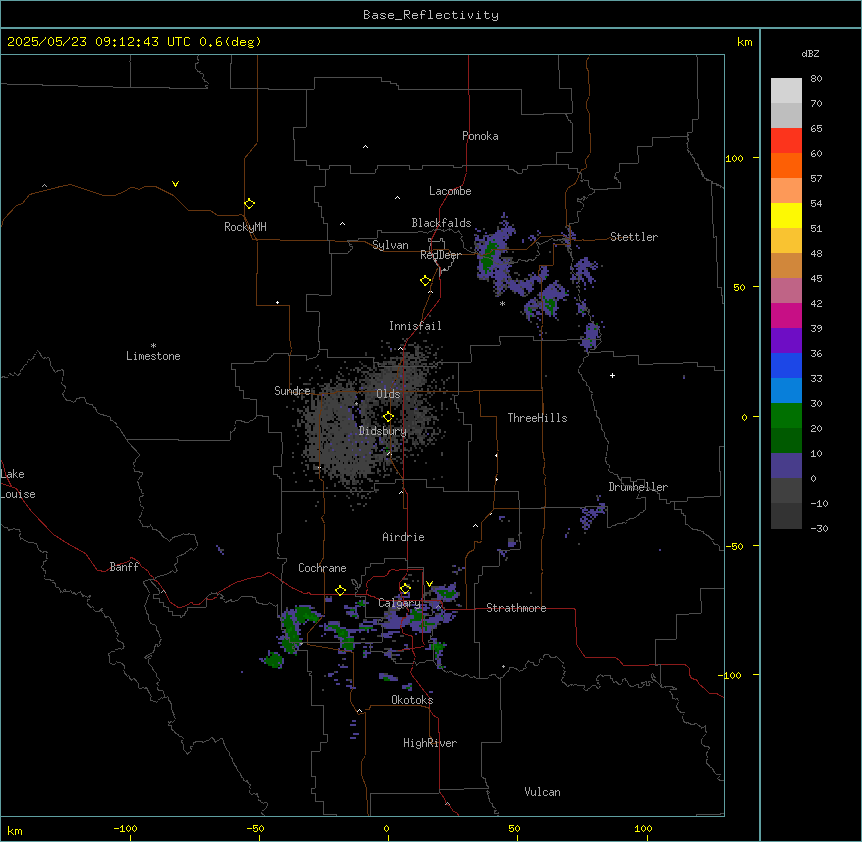This screenshot has width=862, height=842.
Task: Click the yellow swatch between 54 and 51 dBZ
Action: click(x=786, y=215)
